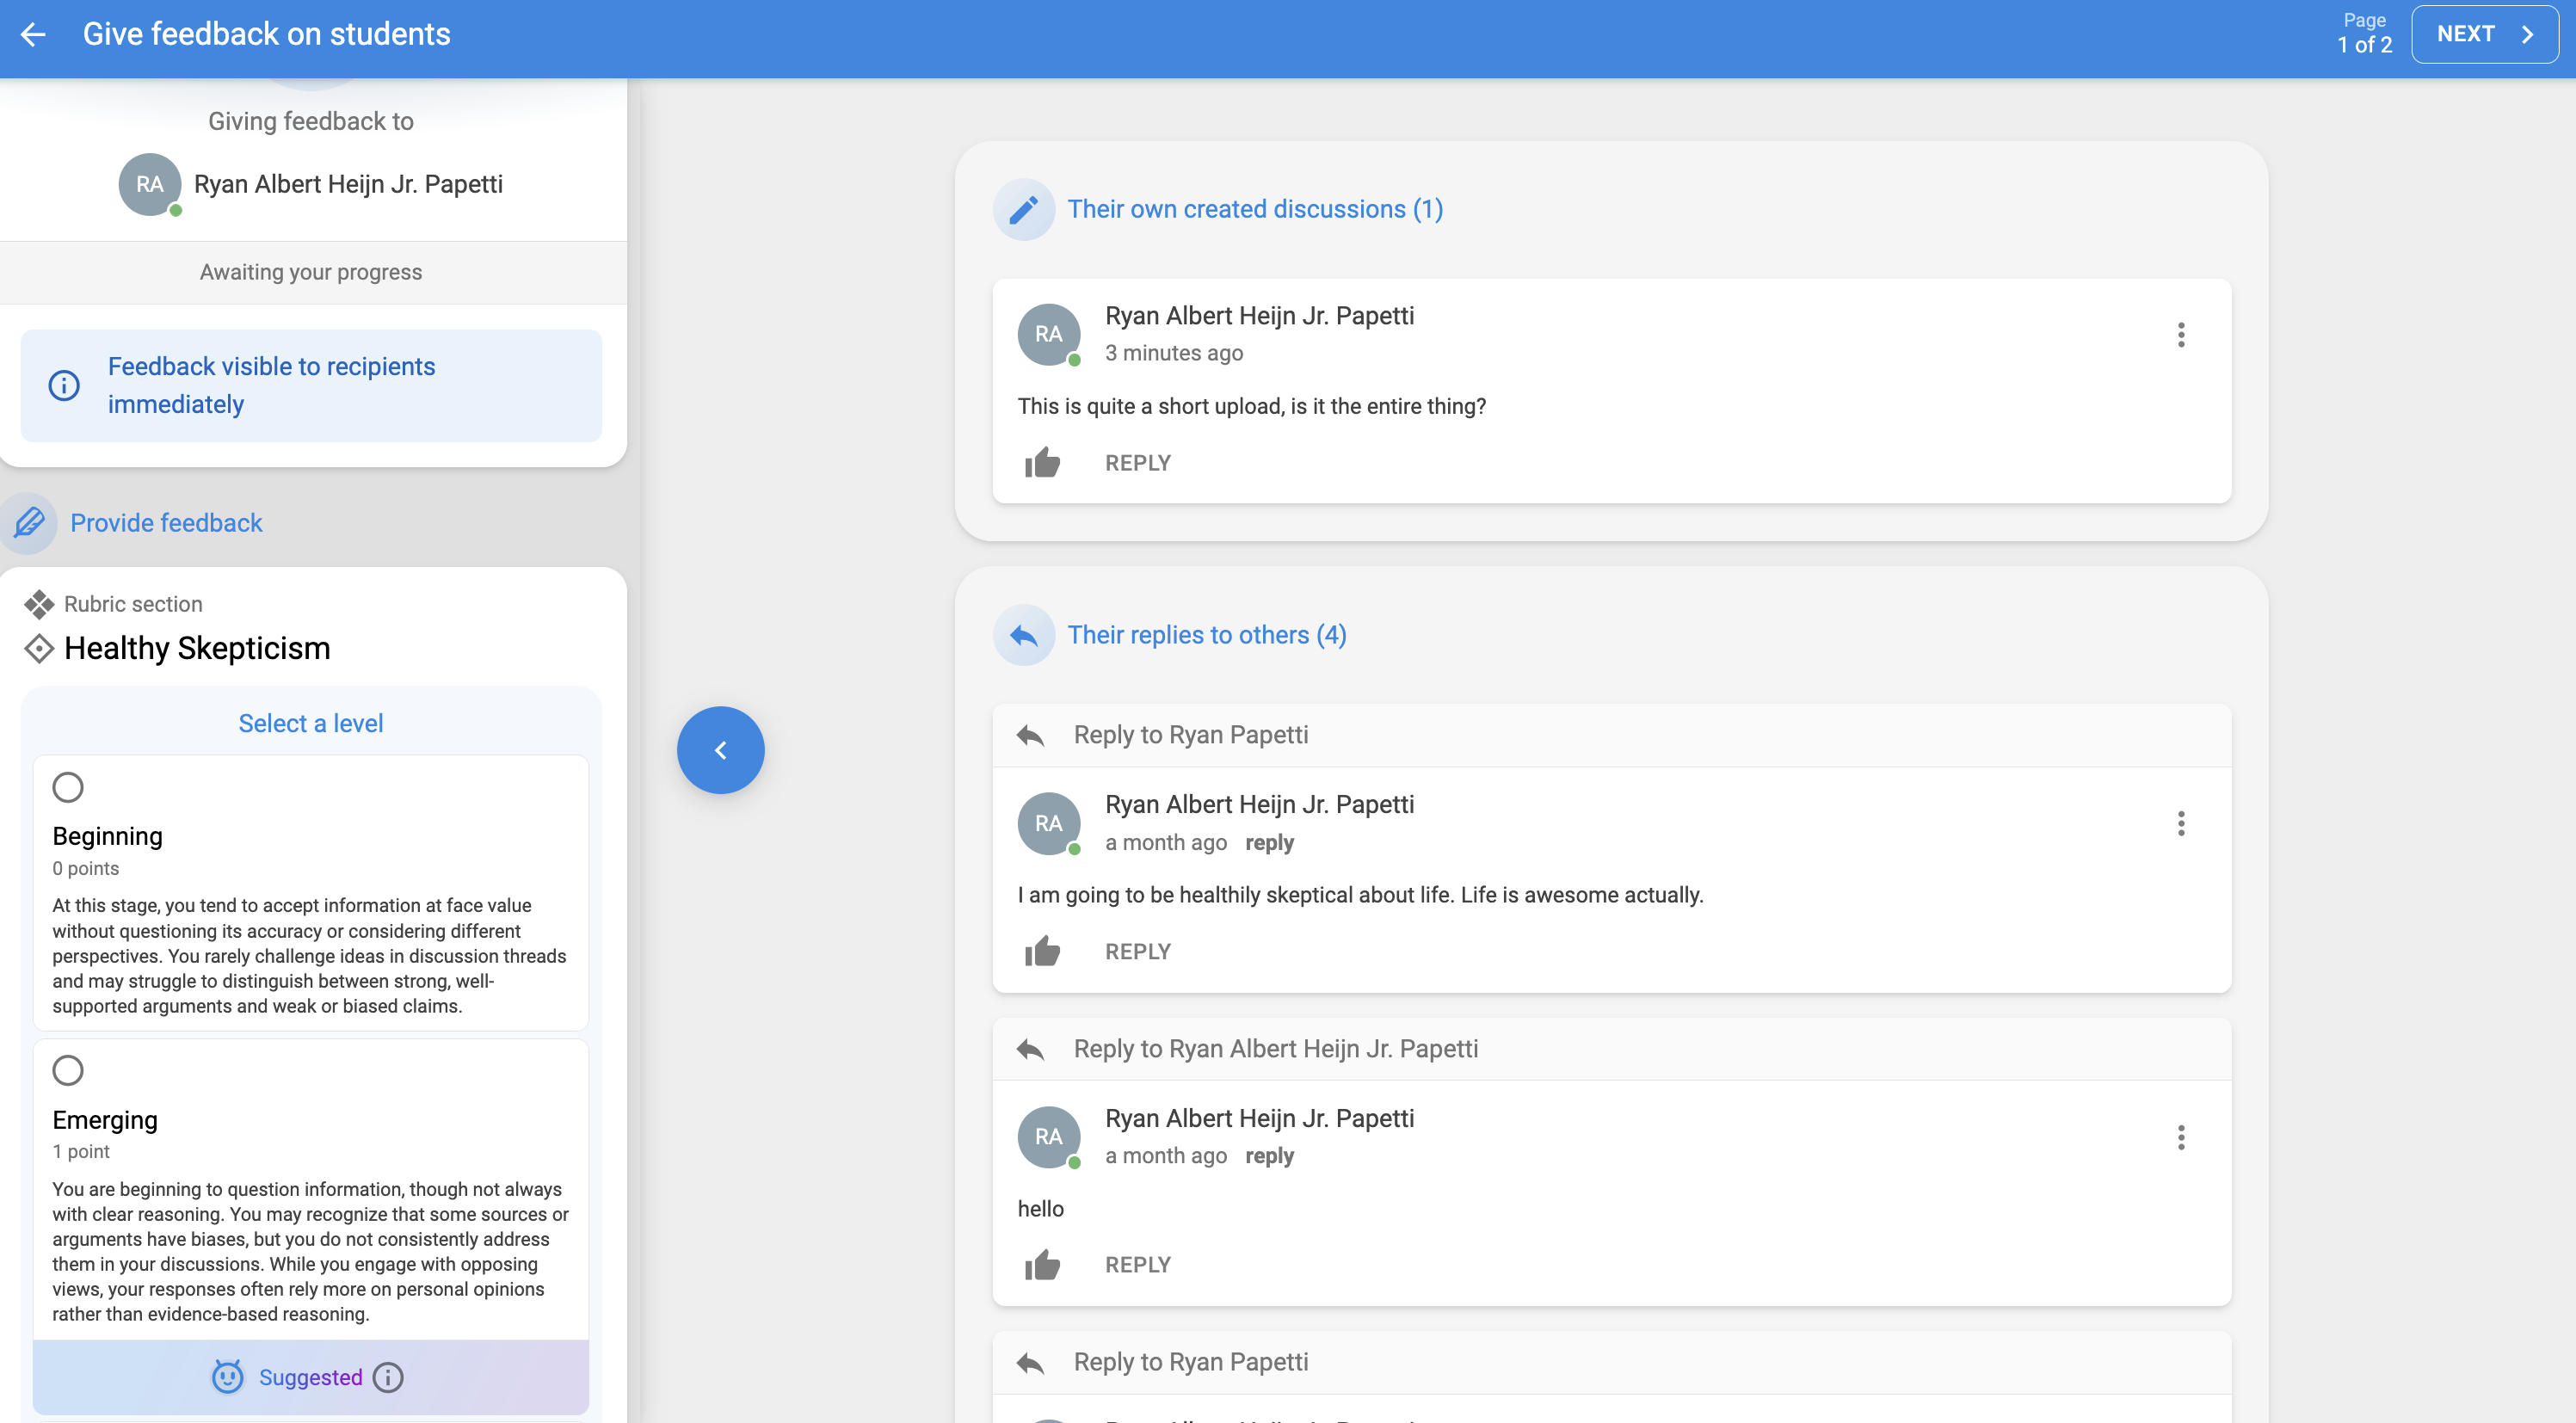Viewport: 2576px width, 1423px height.
Task: Open the info icon next to Suggested
Action: pyautogui.click(x=388, y=1377)
